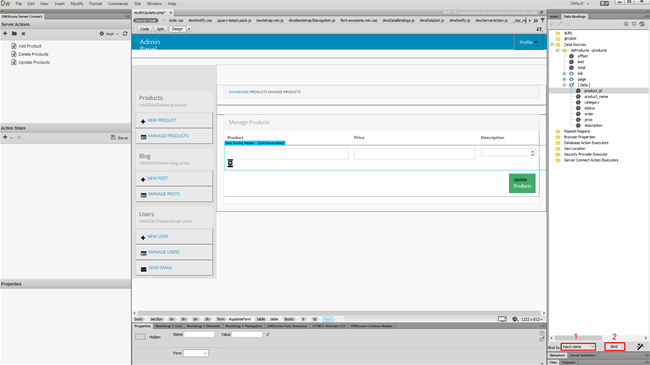Open the Server Connect Action Executors folder
This screenshot has width=650, height=365.
(591, 160)
